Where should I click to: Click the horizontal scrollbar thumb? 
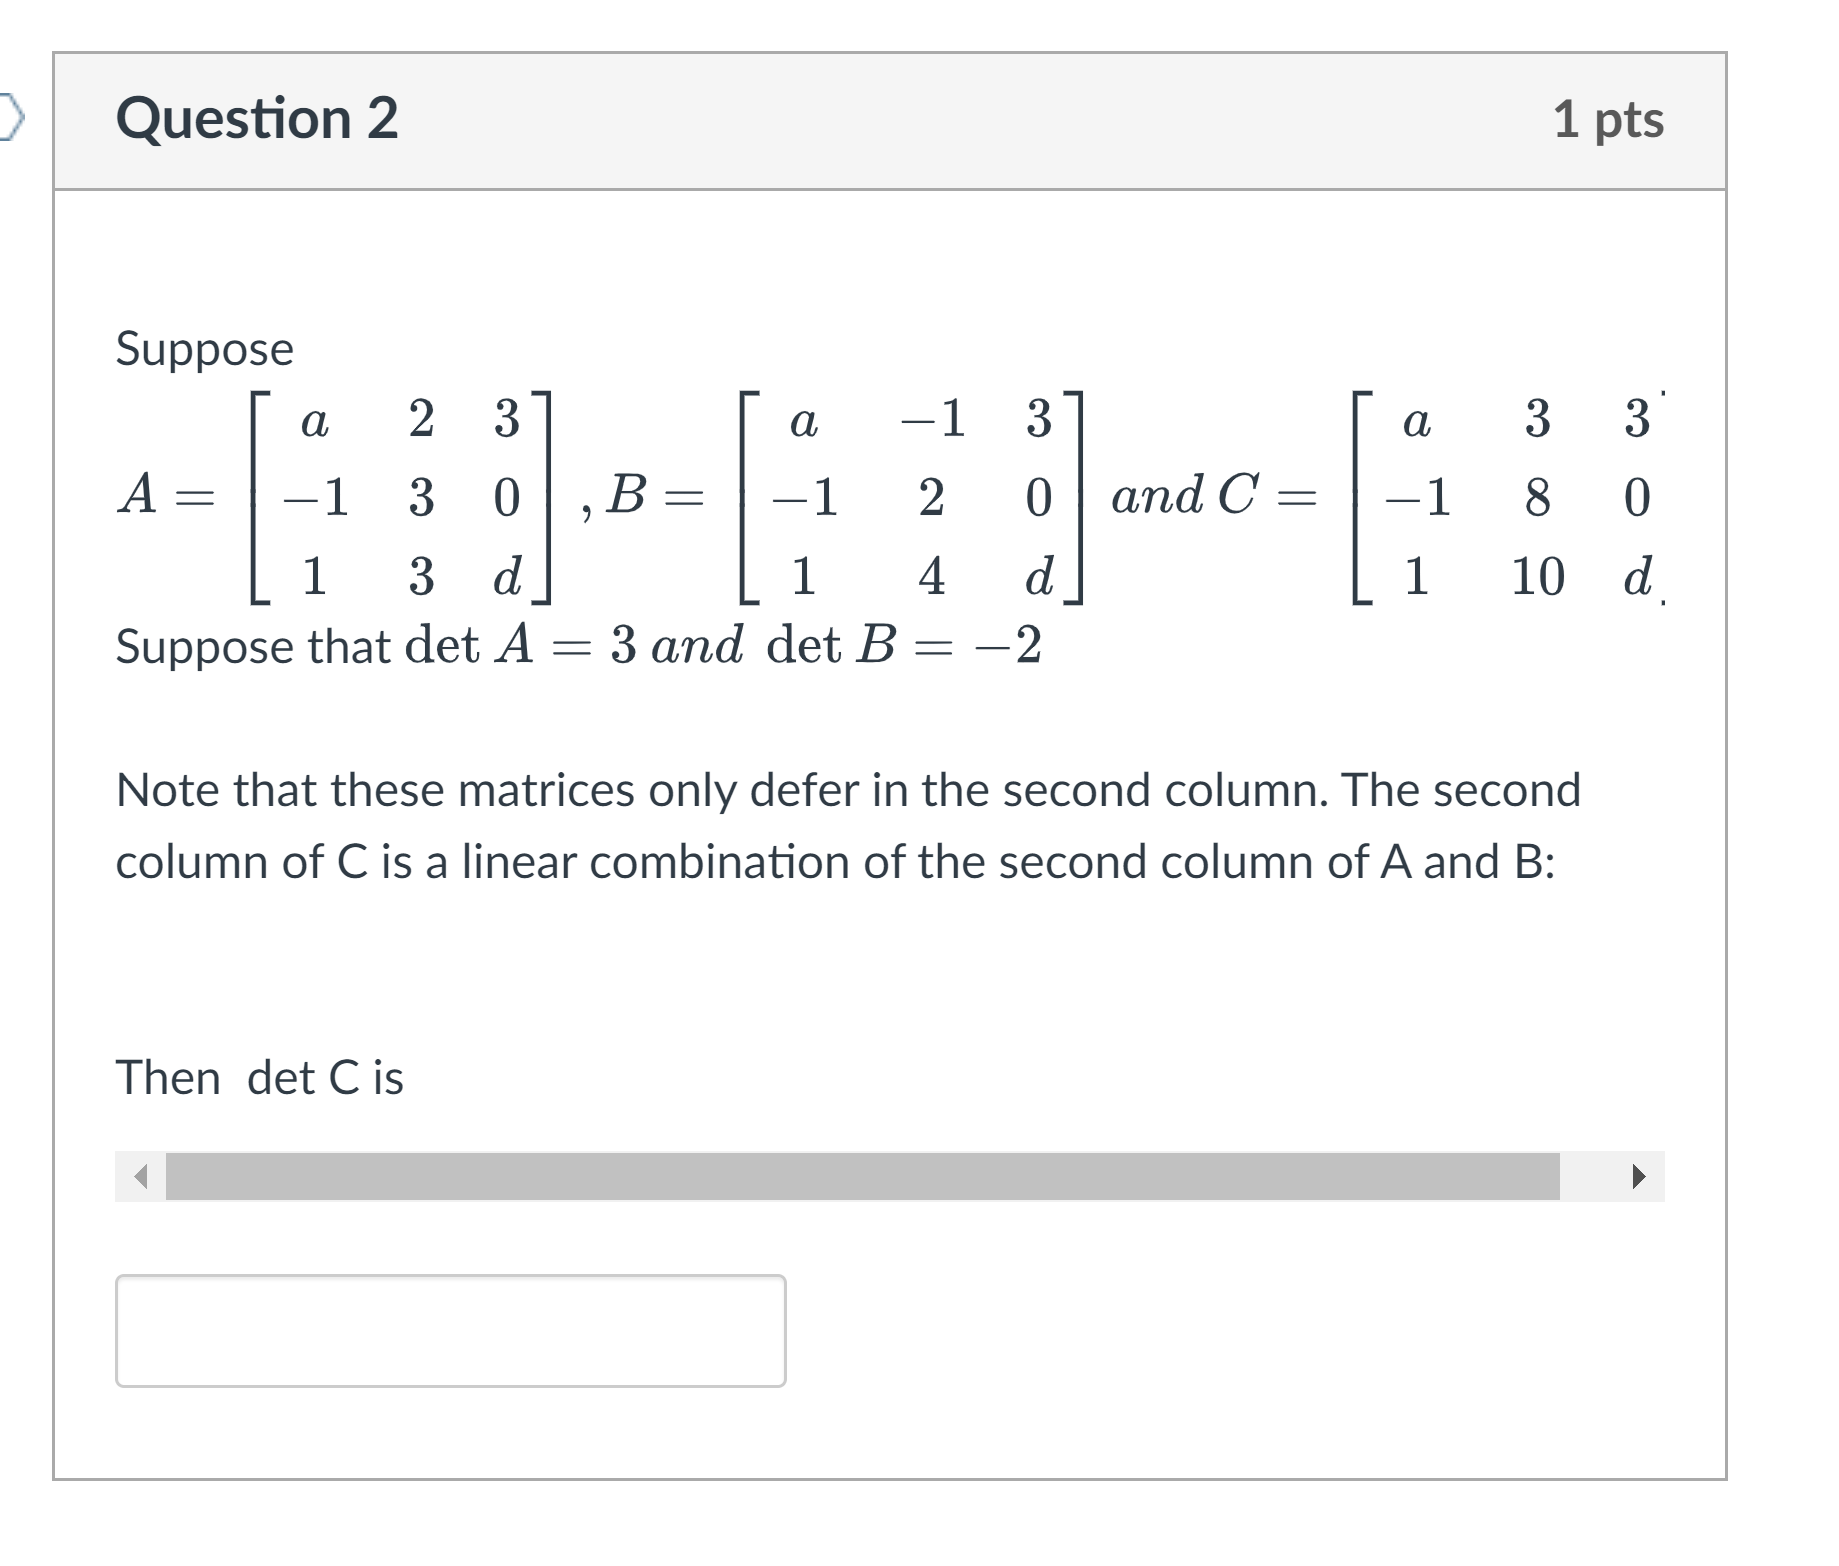pyautogui.click(x=862, y=1177)
